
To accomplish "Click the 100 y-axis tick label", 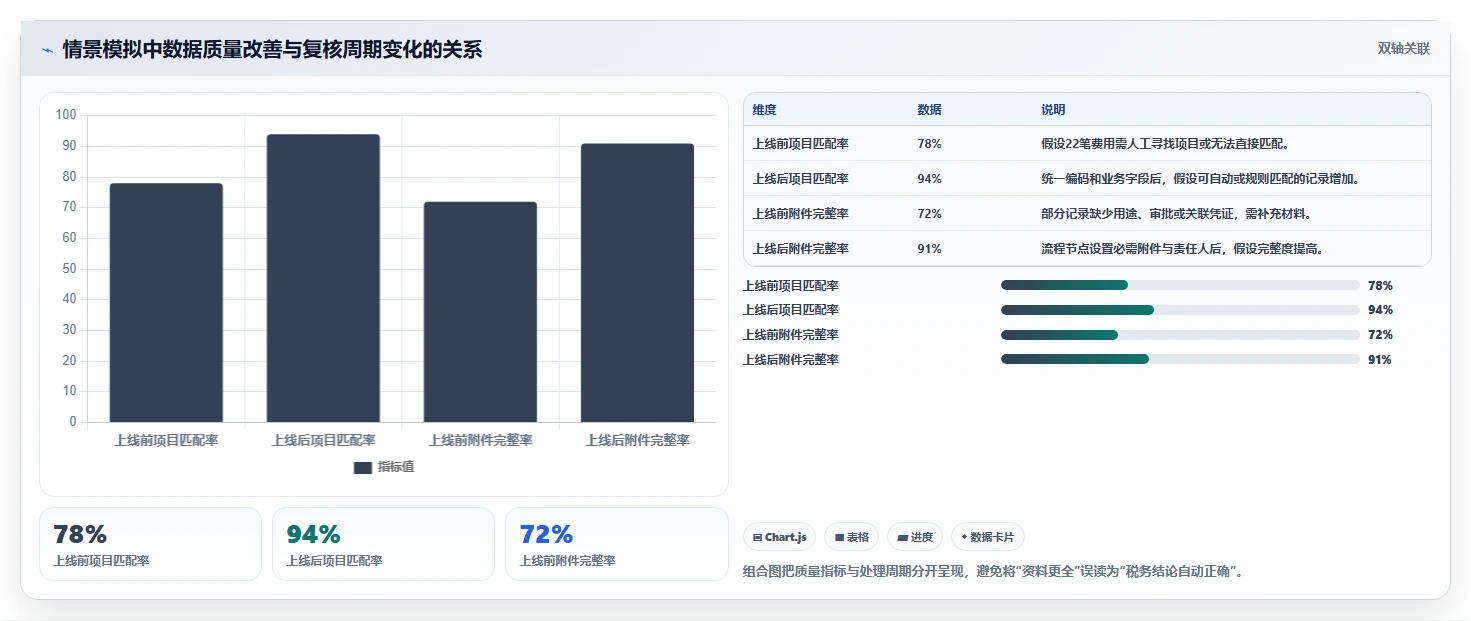I will point(66,115).
